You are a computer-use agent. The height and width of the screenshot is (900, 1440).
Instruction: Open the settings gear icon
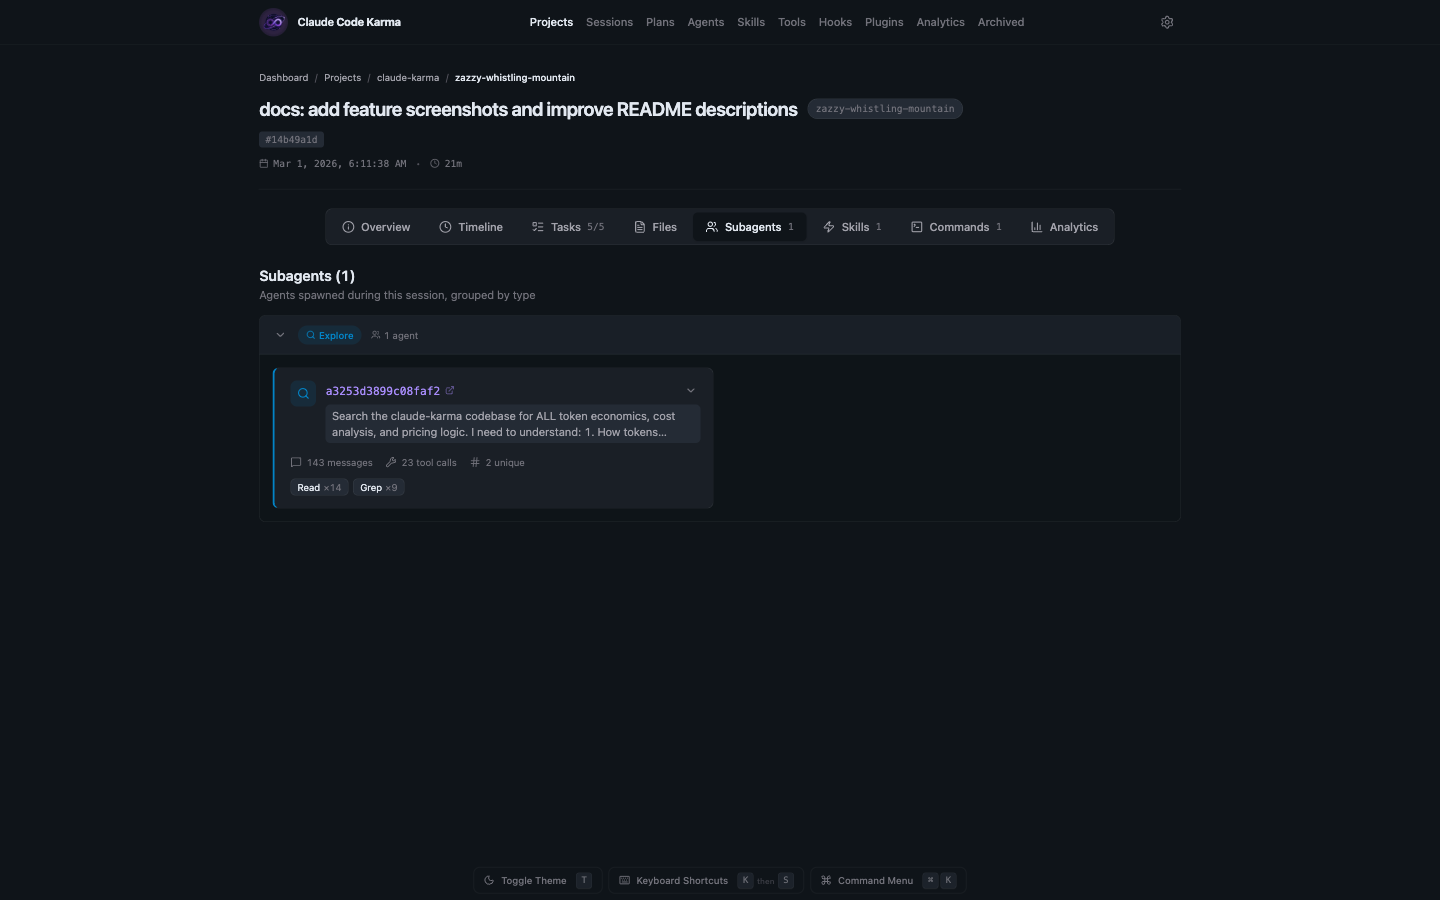point(1167,22)
